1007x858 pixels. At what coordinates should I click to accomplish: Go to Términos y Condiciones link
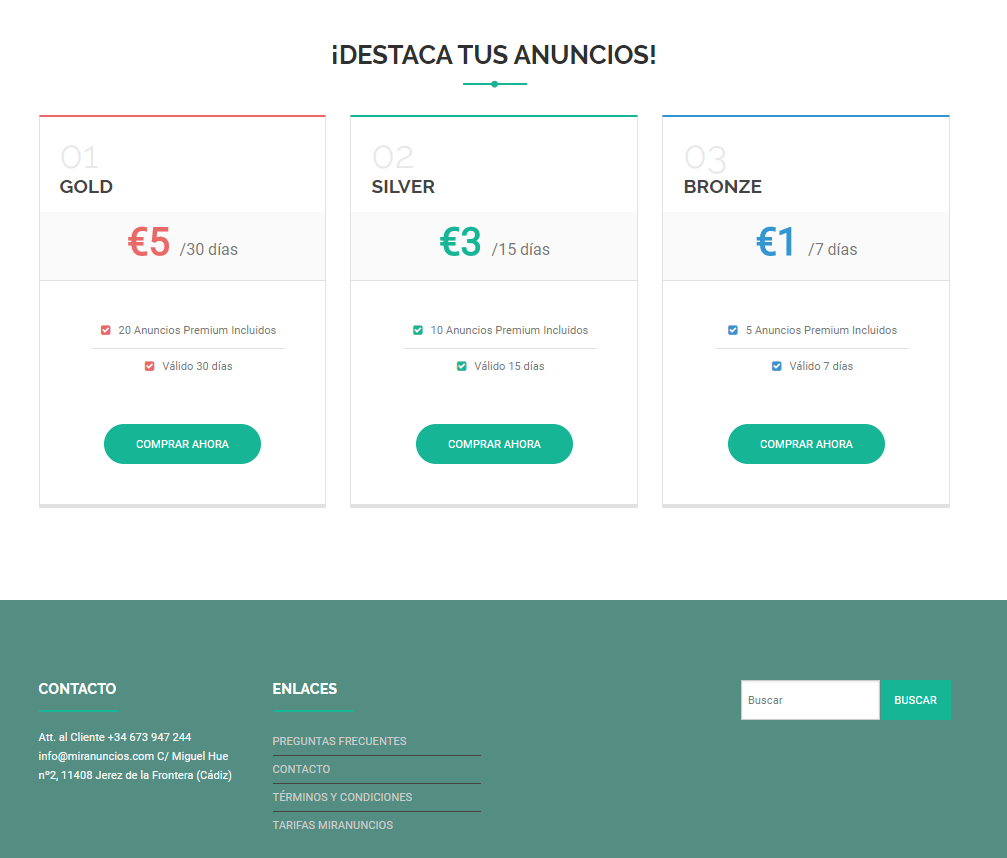pyautogui.click(x=342, y=797)
